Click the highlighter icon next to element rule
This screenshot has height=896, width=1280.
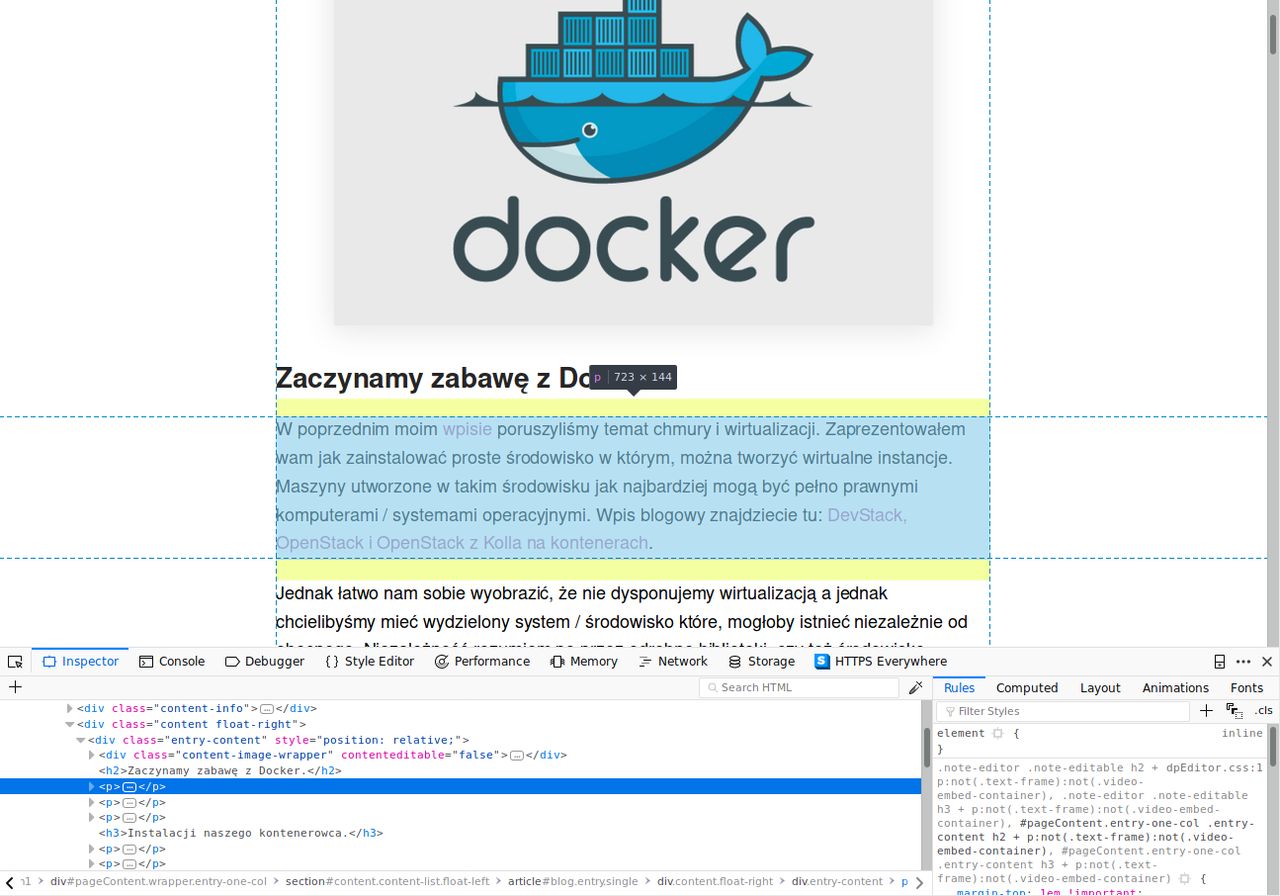pyautogui.click(x=997, y=734)
